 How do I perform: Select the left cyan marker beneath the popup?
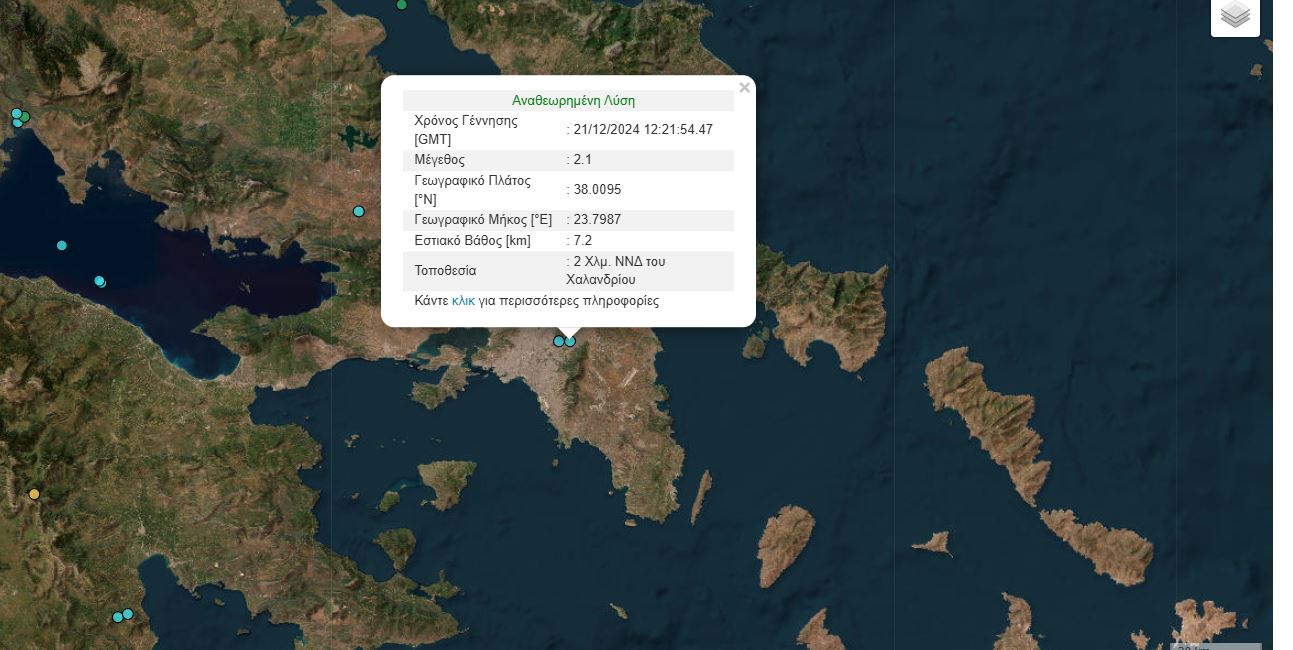tap(559, 341)
